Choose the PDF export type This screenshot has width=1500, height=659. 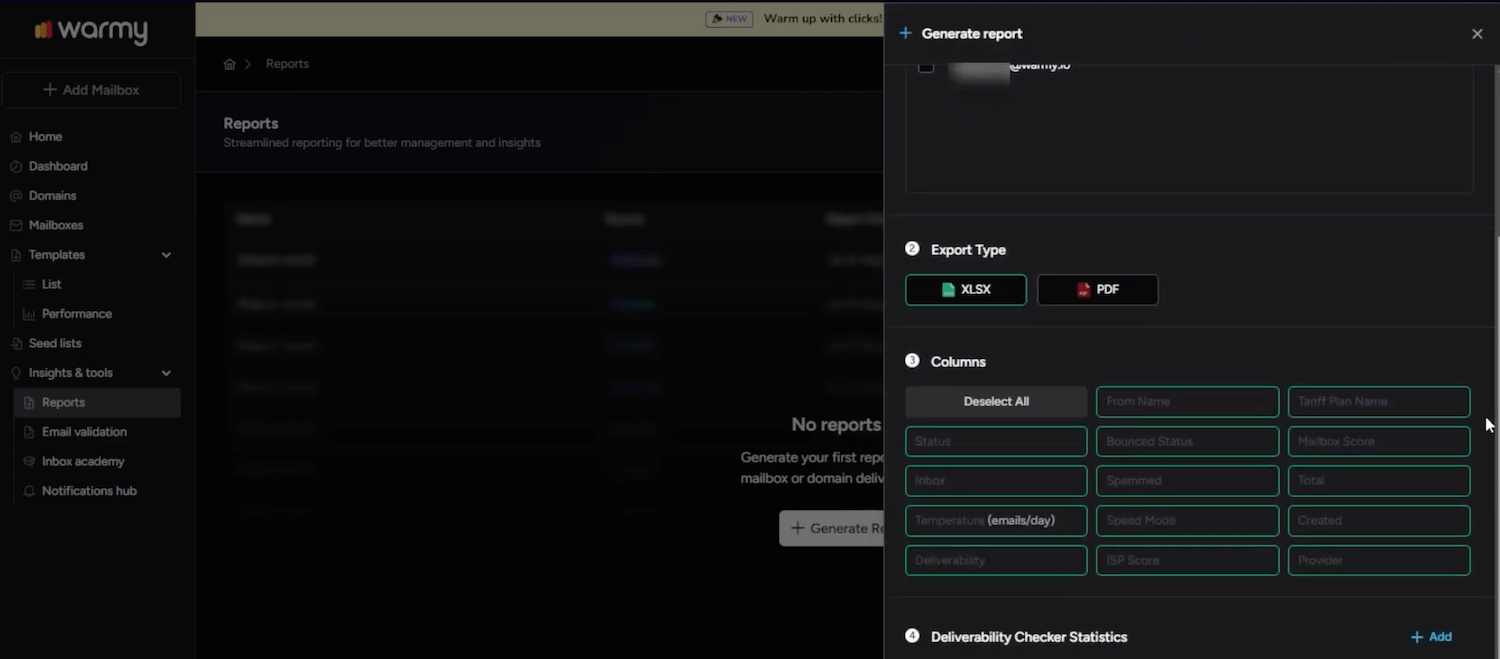[x=1098, y=290]
